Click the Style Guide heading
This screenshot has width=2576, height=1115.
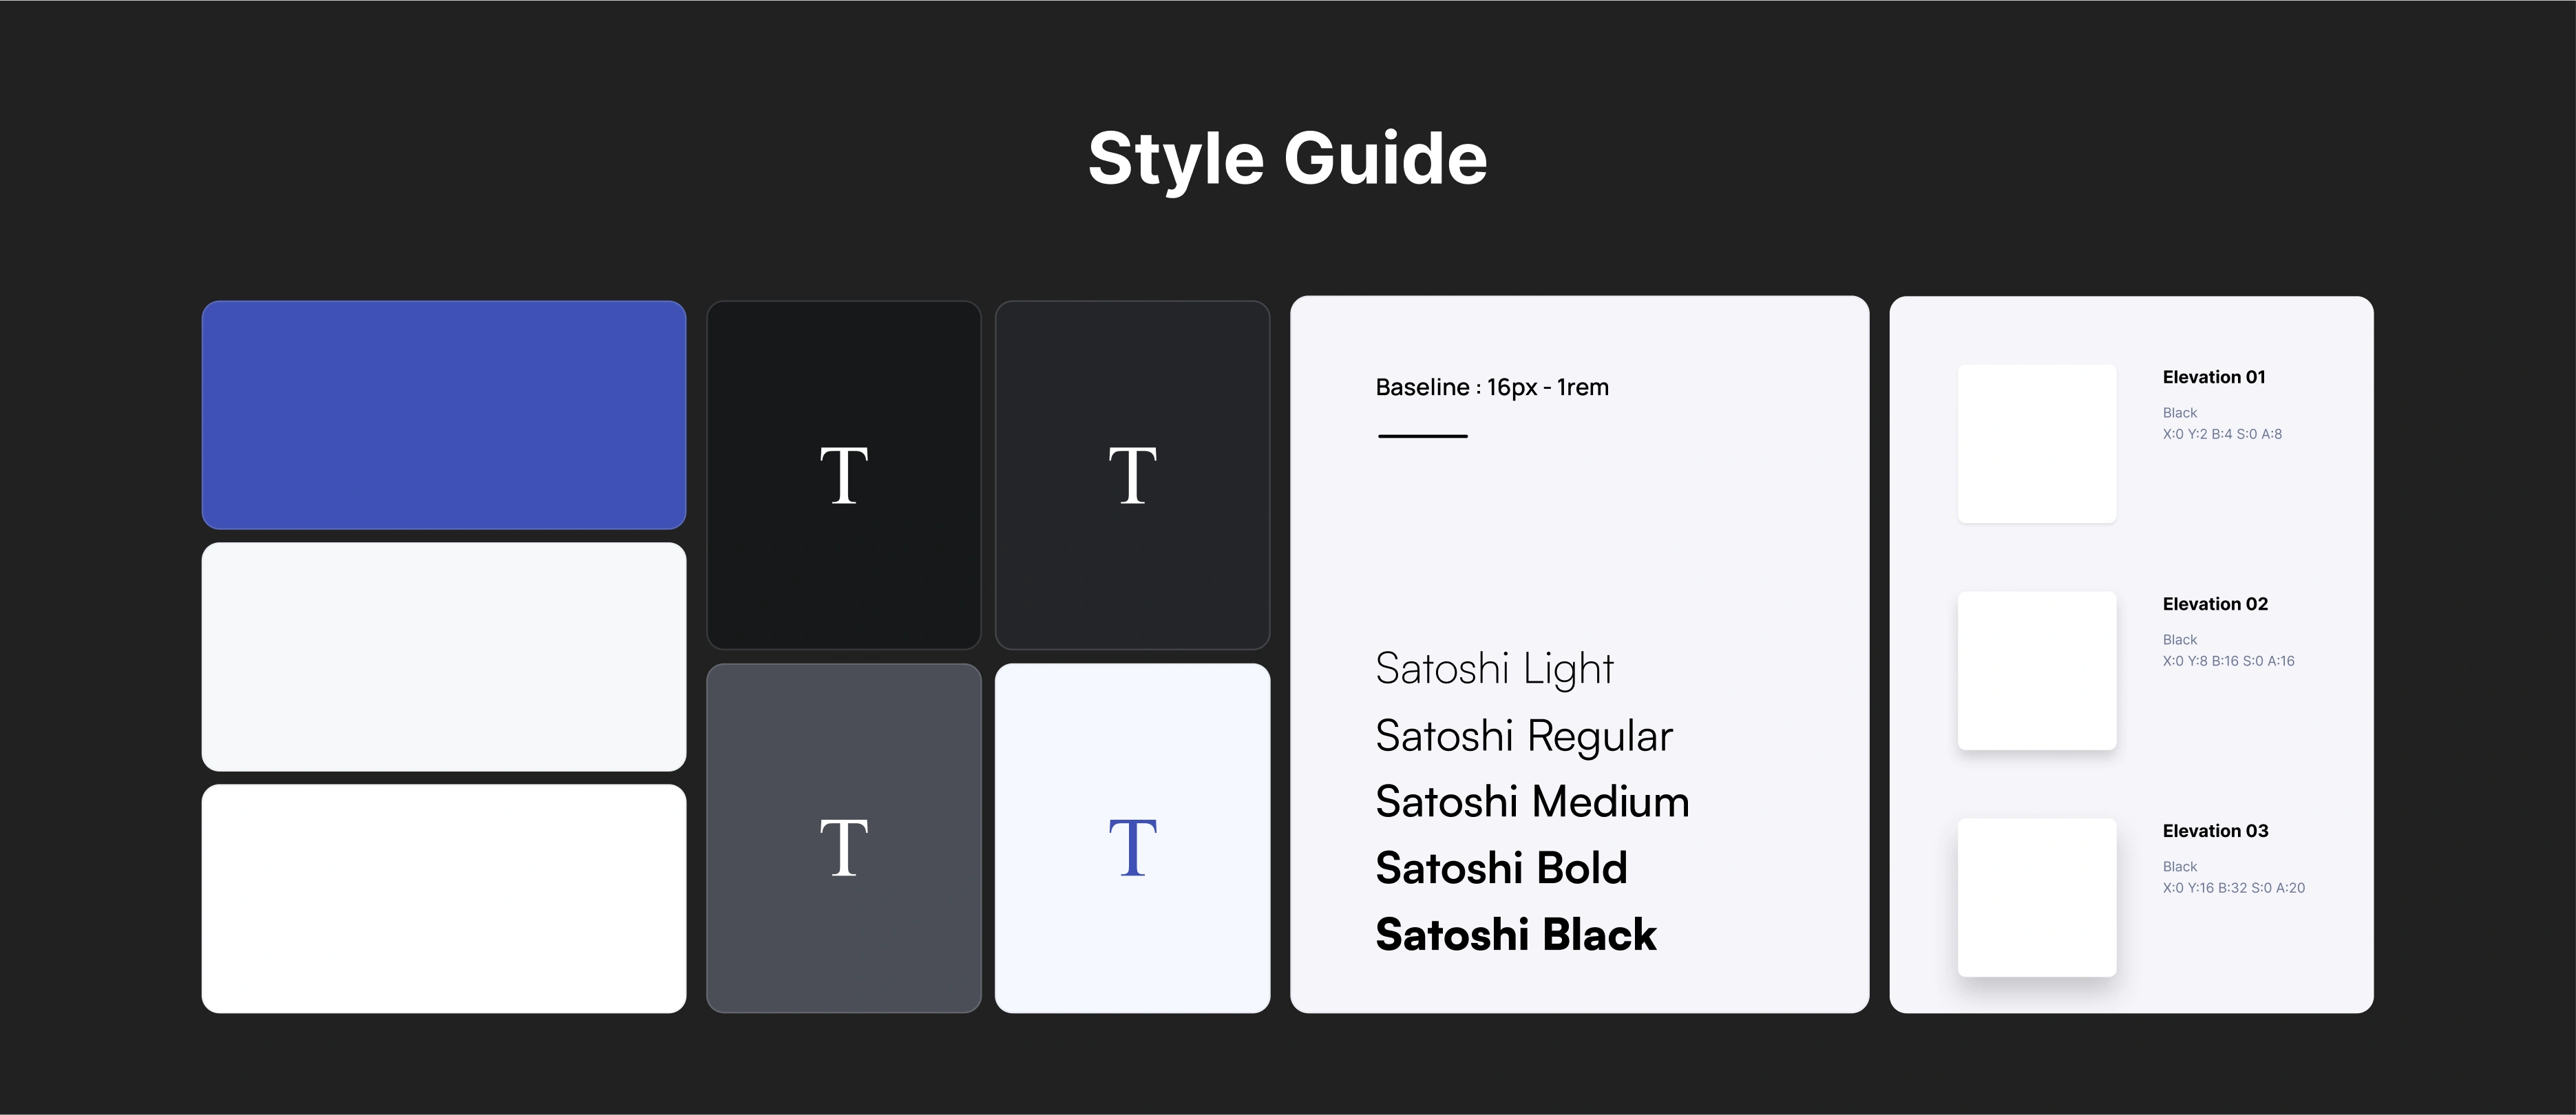(x=1287, y=158)
